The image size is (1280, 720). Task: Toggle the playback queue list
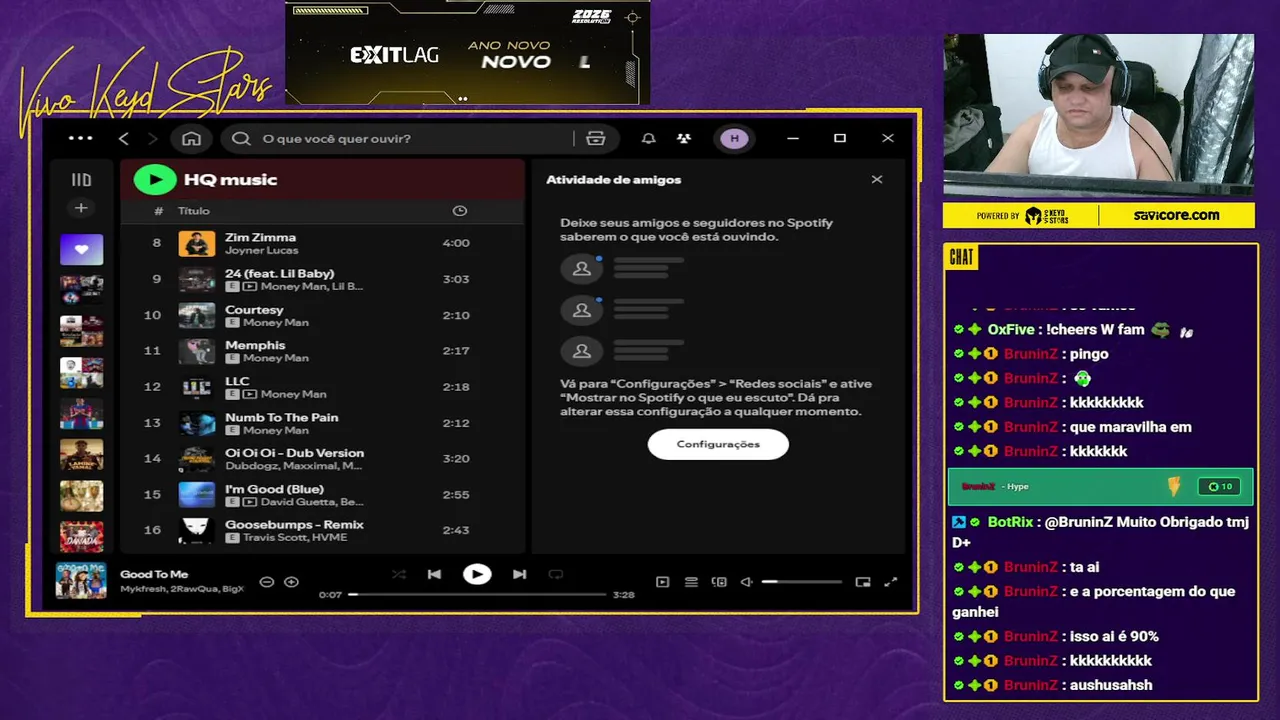pos(691,581)
